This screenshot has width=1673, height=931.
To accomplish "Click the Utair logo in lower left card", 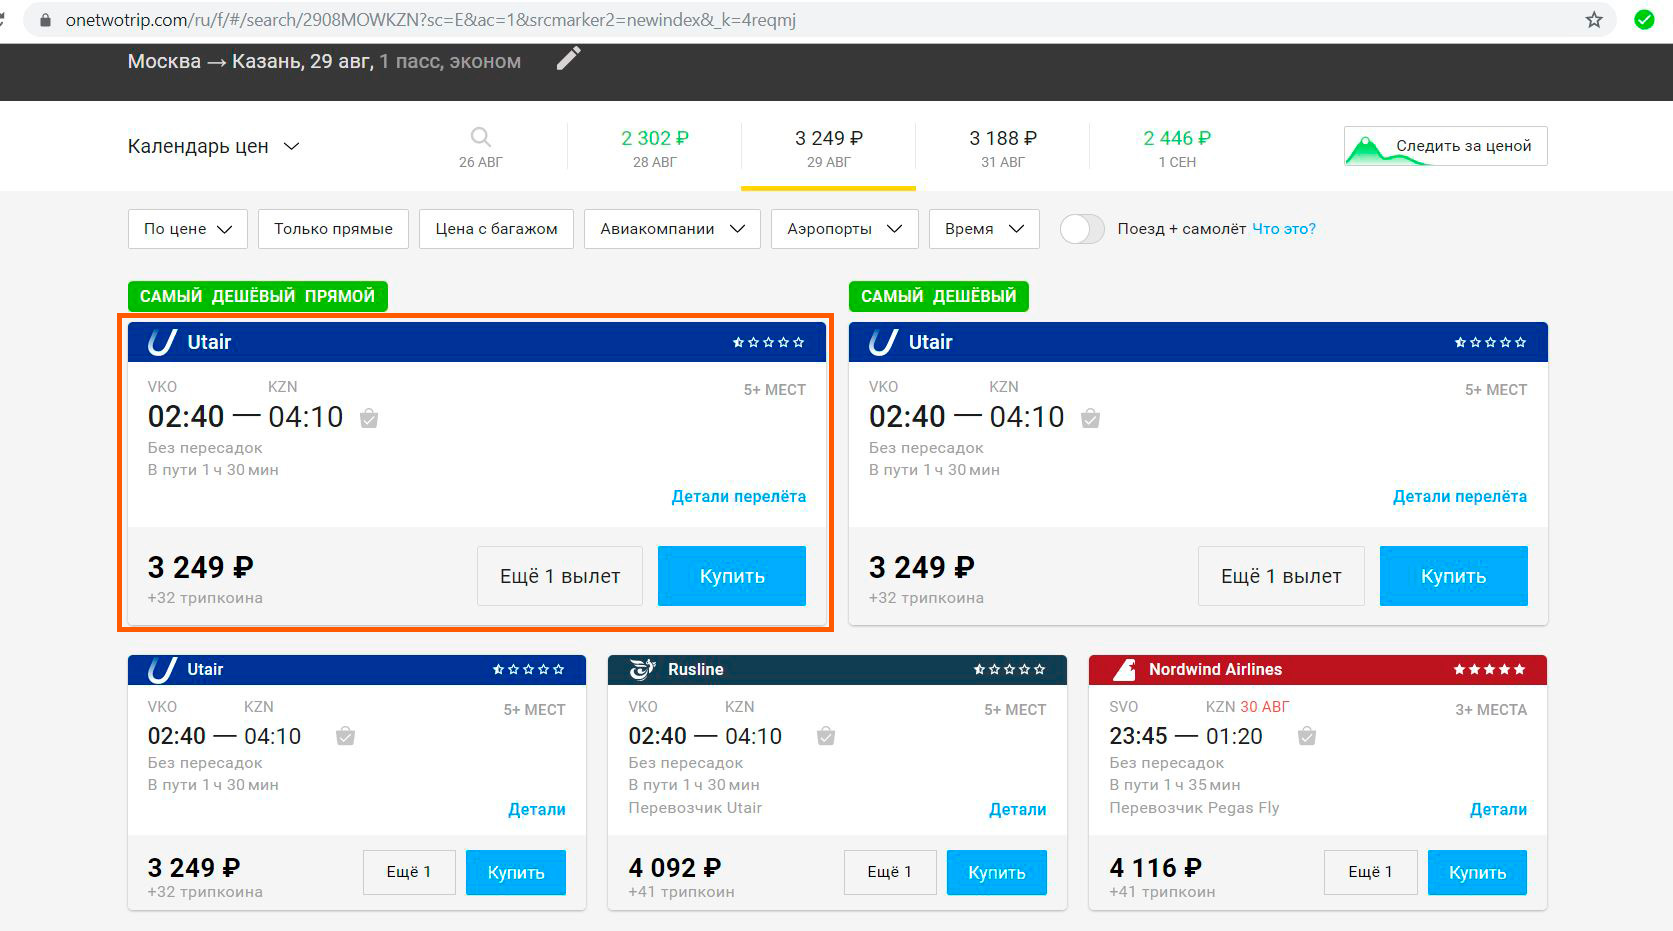I will click(162, 669).
